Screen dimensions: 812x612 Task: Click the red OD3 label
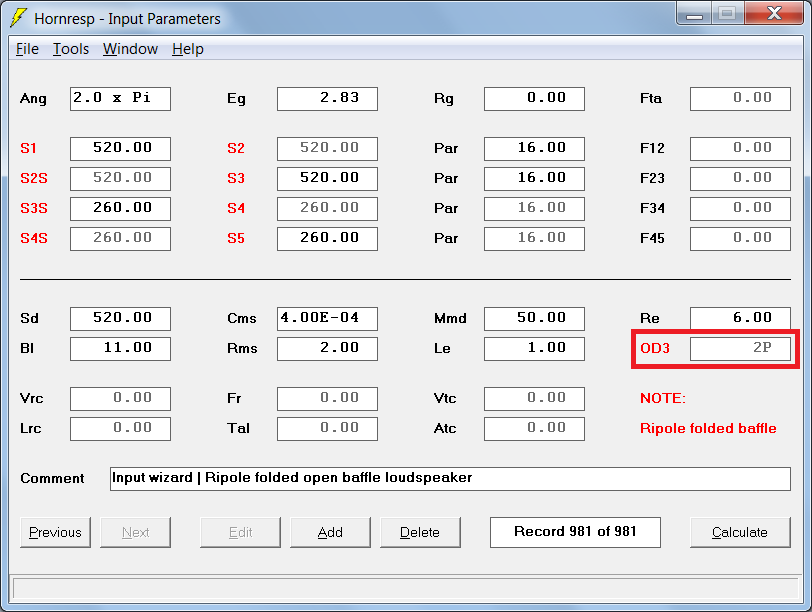coord(655,348)
